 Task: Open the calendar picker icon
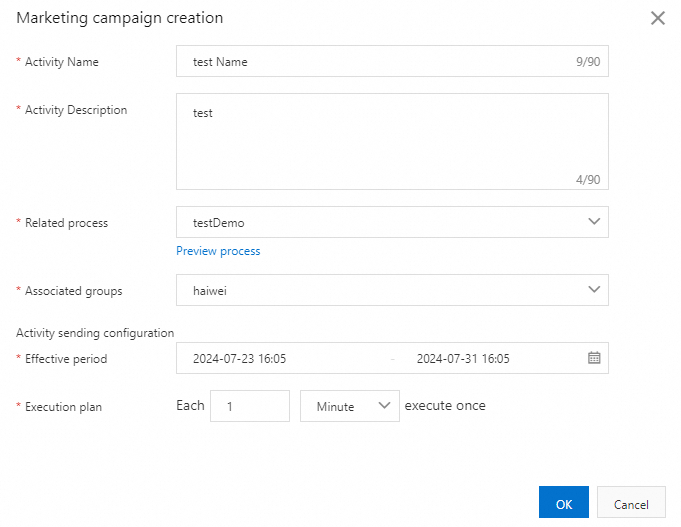(593, 358)
